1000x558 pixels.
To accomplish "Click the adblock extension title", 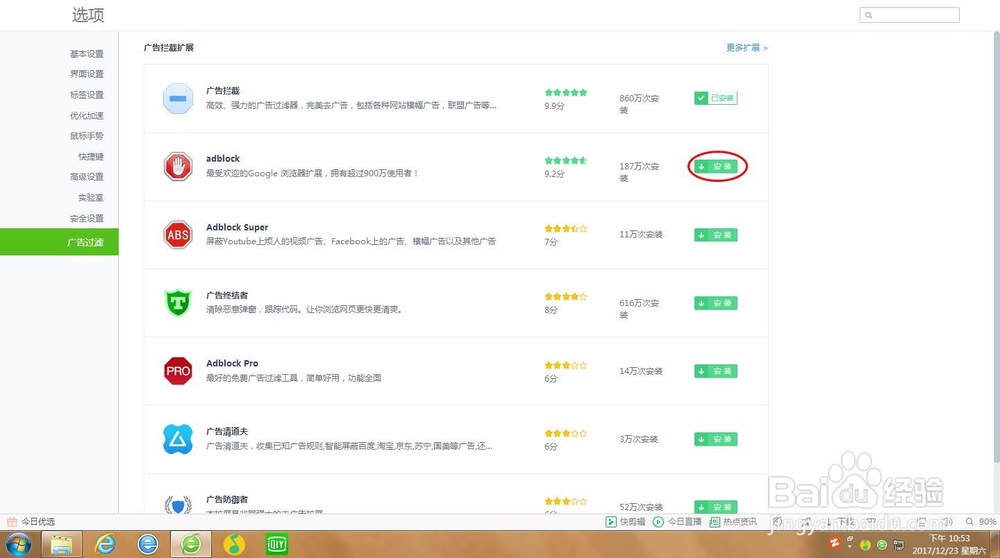I will coord(223,158).
